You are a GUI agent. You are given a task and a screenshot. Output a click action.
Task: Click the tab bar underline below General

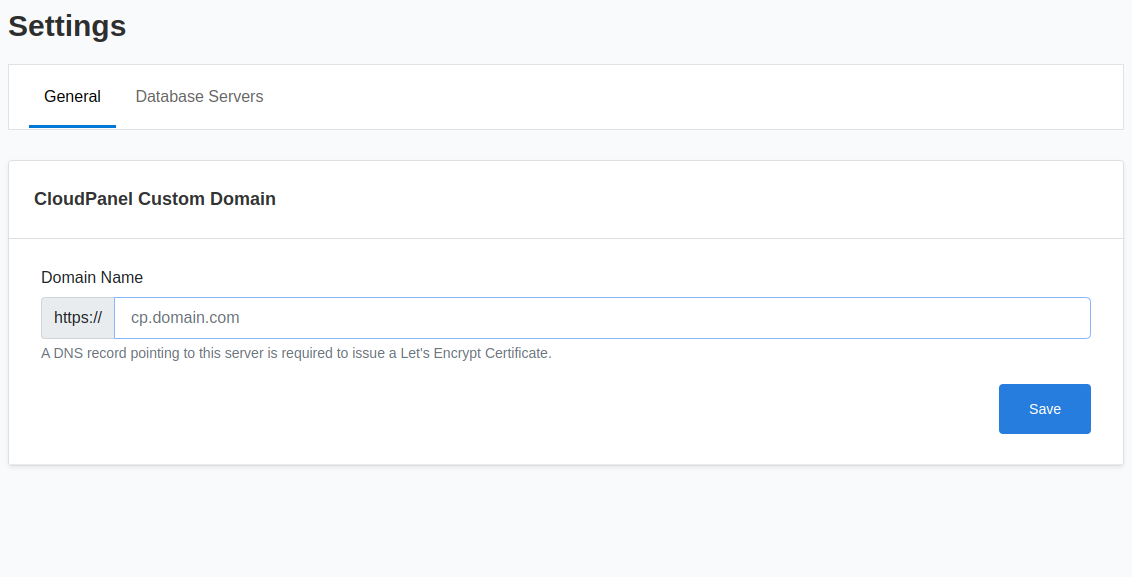tap(72, 125)
